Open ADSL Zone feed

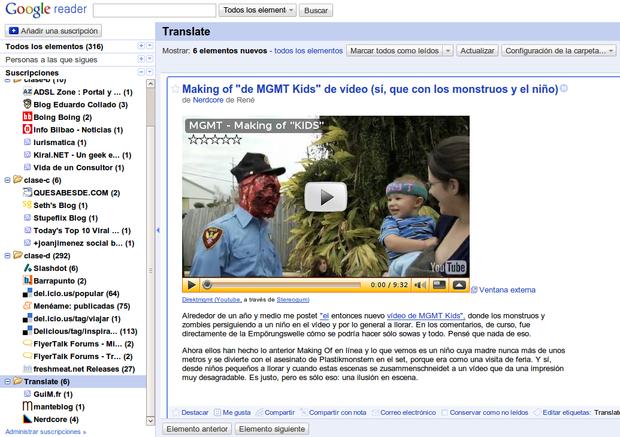(x=83, y=92)
